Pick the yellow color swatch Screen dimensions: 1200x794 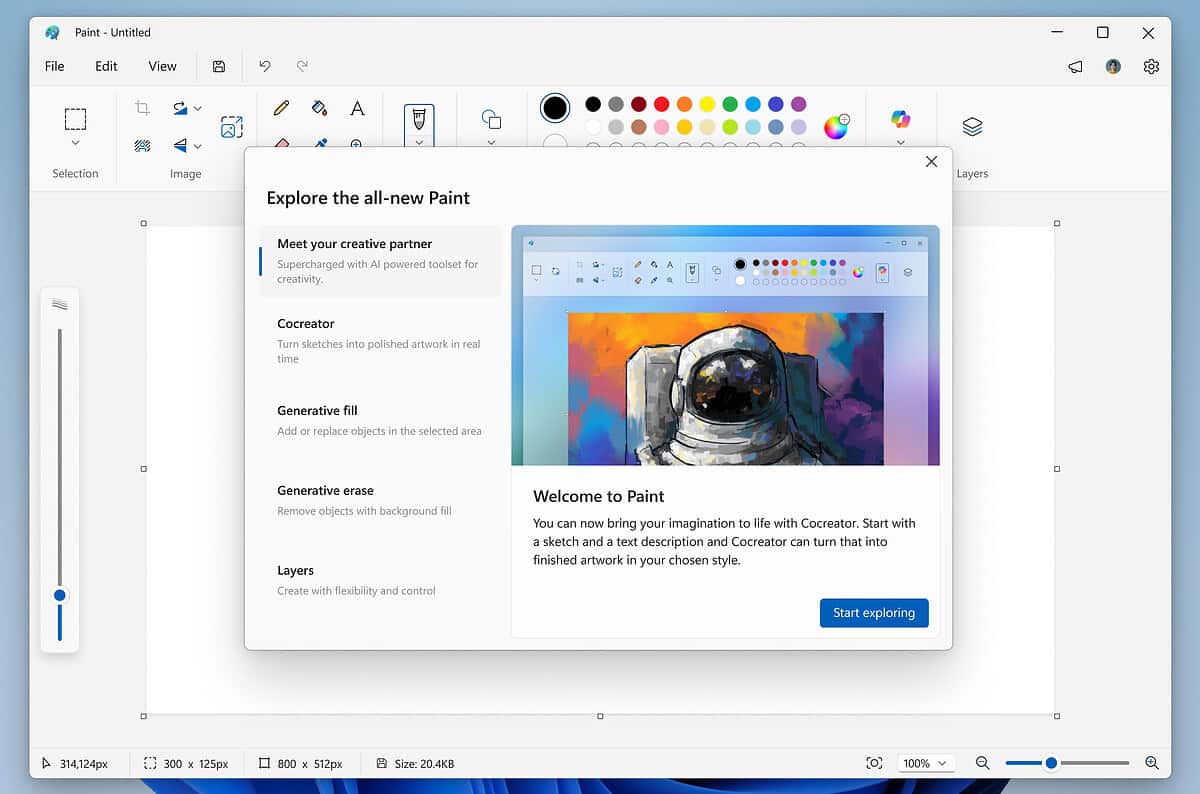(707, 104)
